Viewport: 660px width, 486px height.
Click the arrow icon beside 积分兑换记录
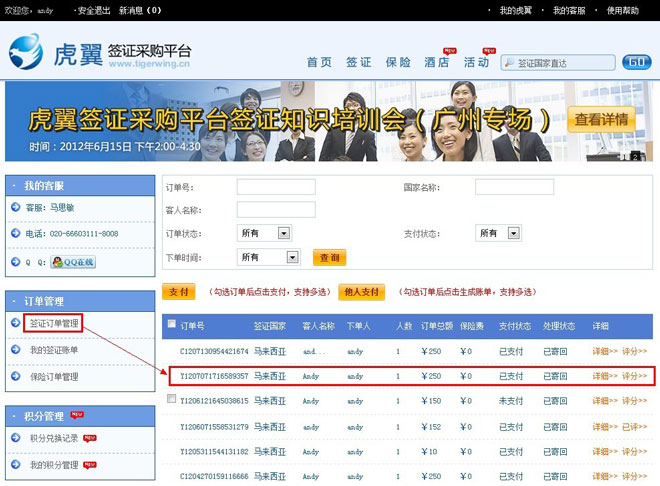[16, 438]
